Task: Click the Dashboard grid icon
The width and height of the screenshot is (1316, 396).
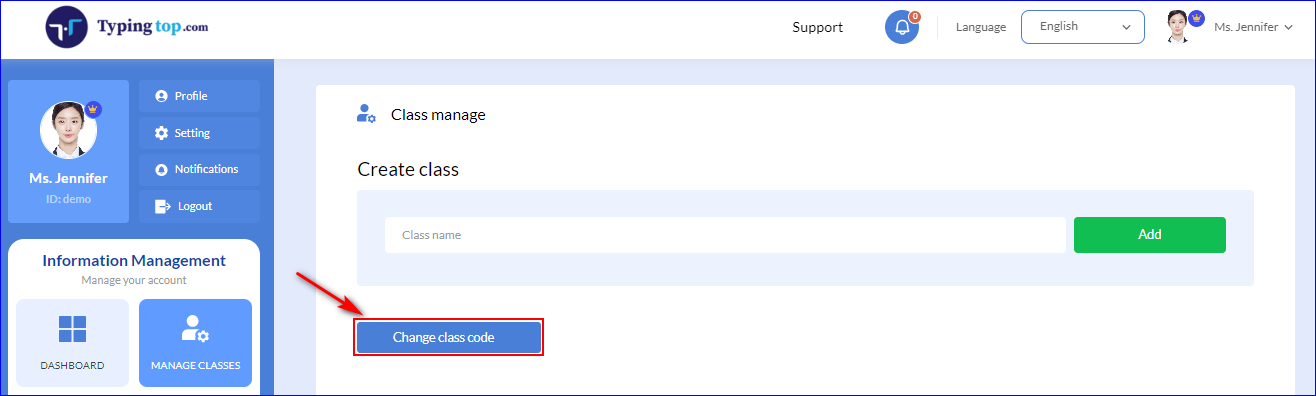Action: point(72,329)
